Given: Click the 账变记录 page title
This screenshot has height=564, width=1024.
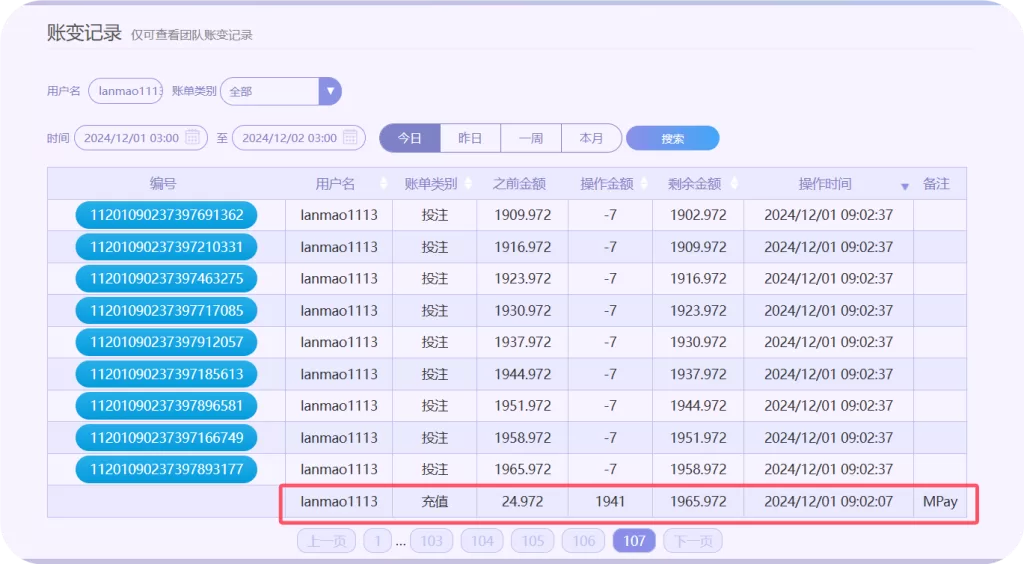Looking at the screenshot, I should (x=84, y=33).
